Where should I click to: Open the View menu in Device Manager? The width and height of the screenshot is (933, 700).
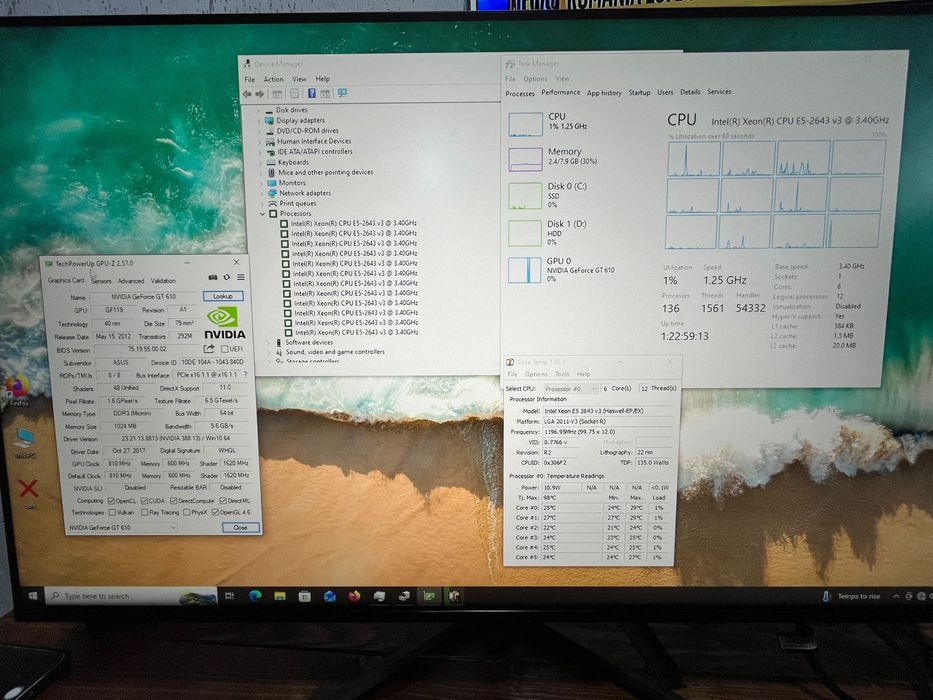pyautogui.click(x=299, y=79)
